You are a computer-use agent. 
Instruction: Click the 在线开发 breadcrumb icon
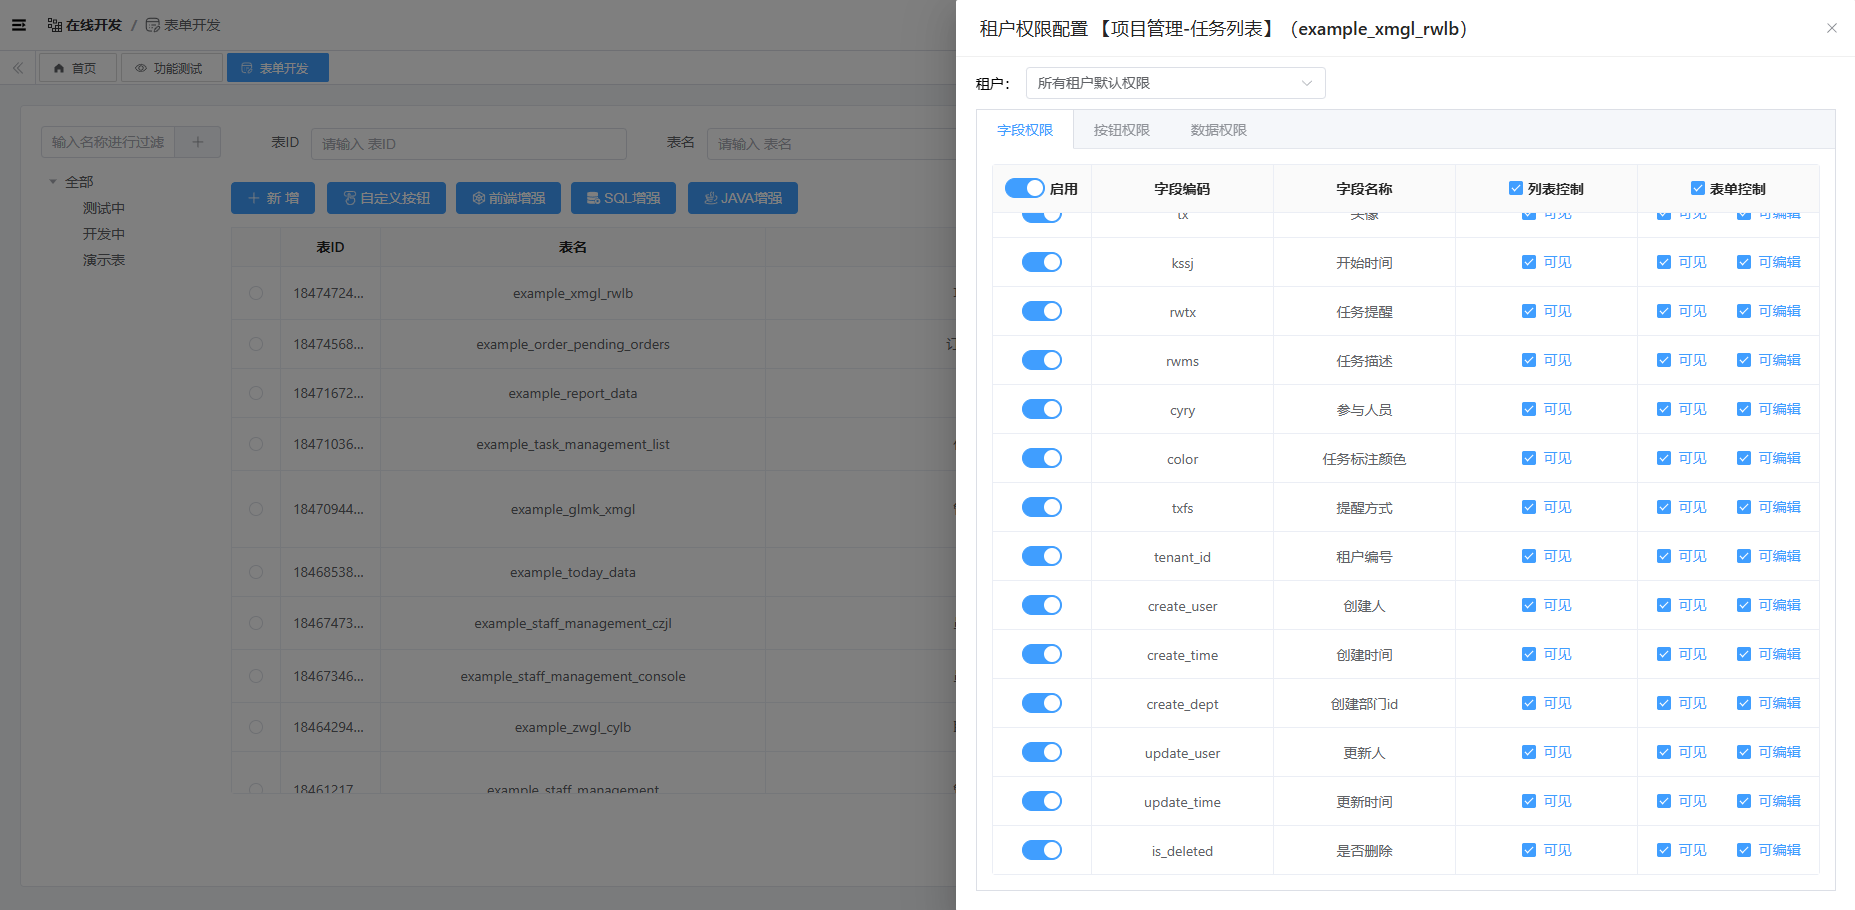coord(52,24)
